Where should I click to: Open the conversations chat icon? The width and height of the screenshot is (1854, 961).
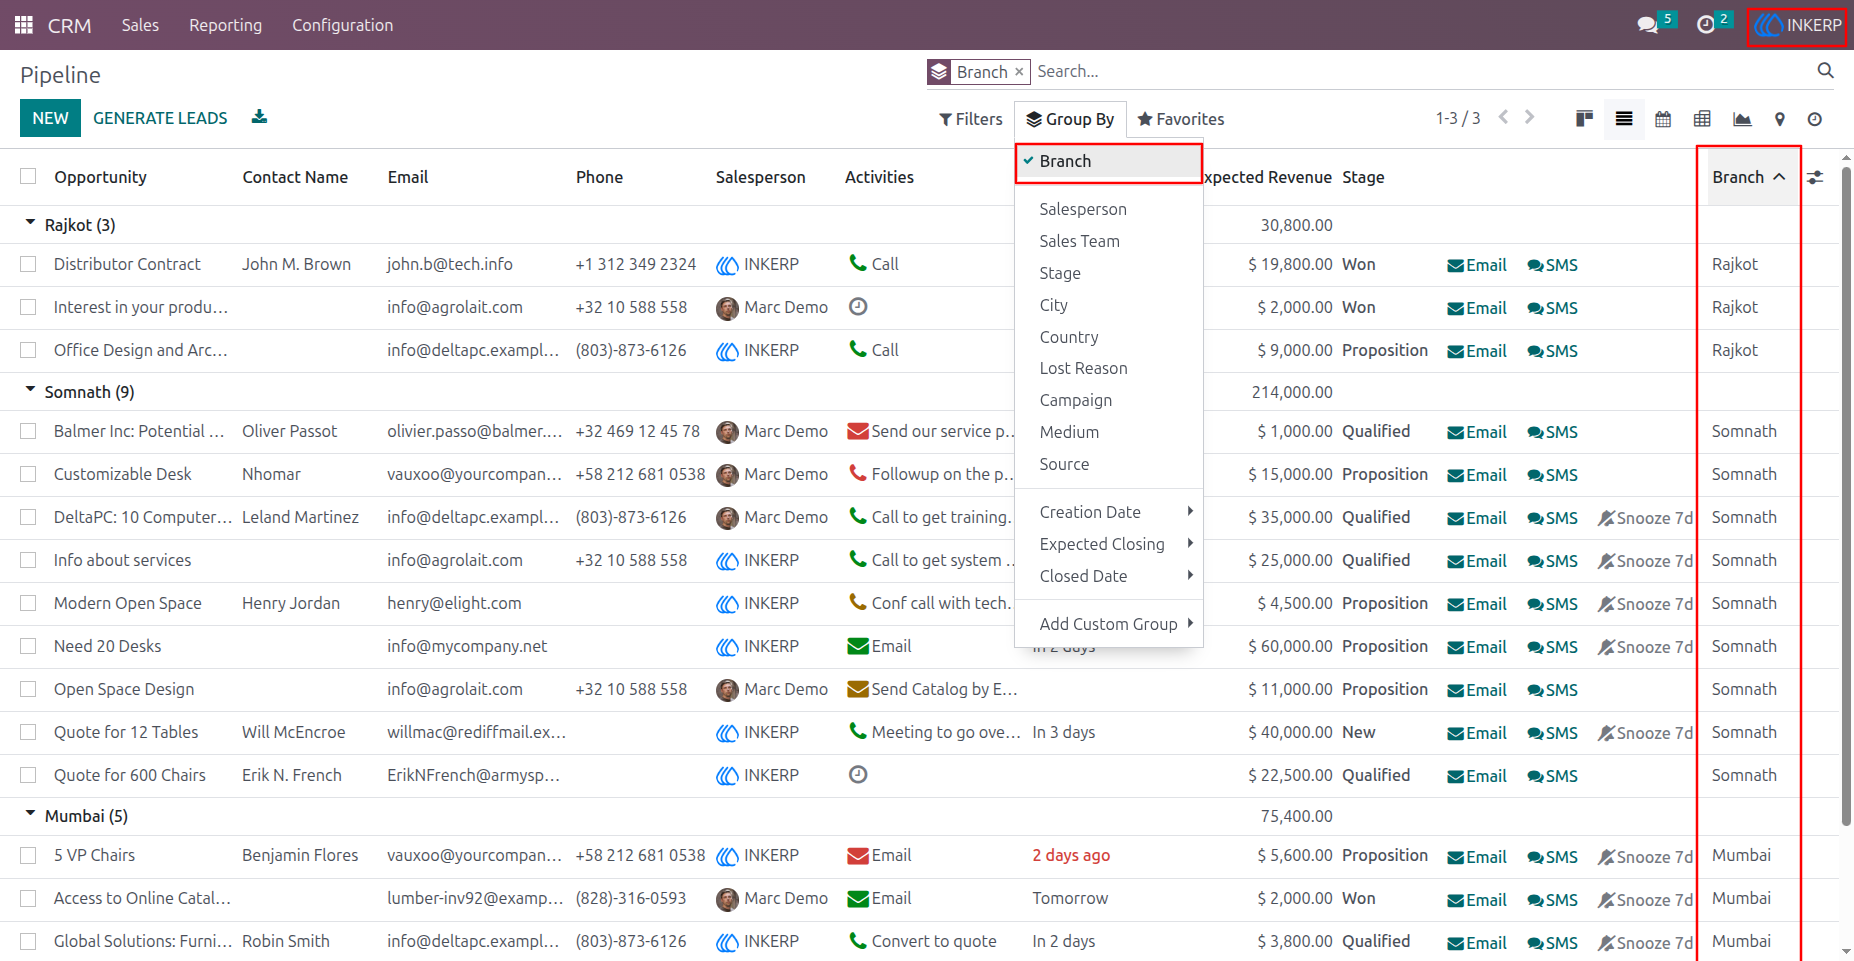[1647, 25]
